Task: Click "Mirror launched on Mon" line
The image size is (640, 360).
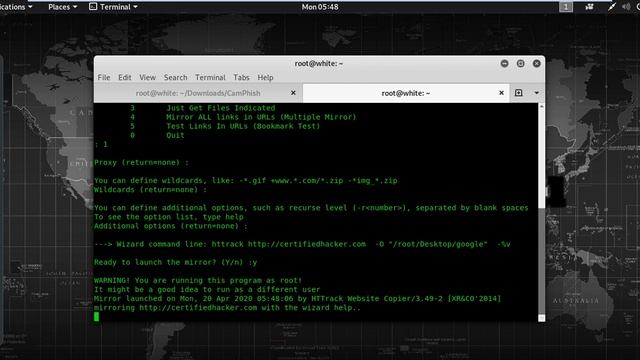Action: point(297,299)
